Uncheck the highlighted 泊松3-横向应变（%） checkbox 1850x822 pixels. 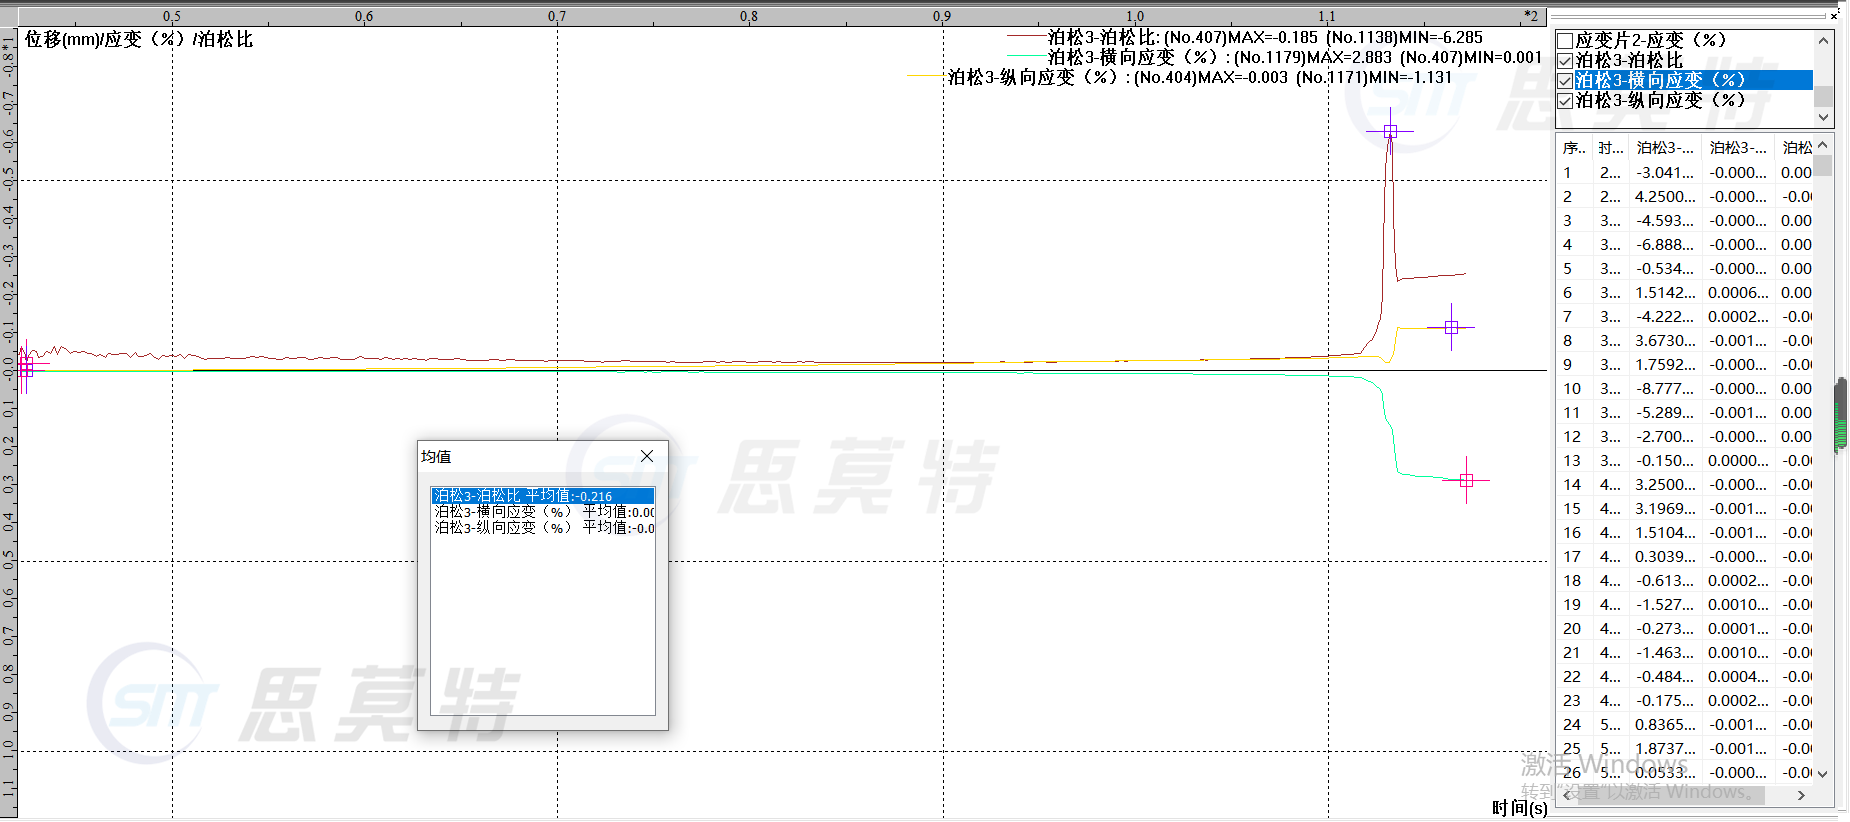coord(1566,81)
